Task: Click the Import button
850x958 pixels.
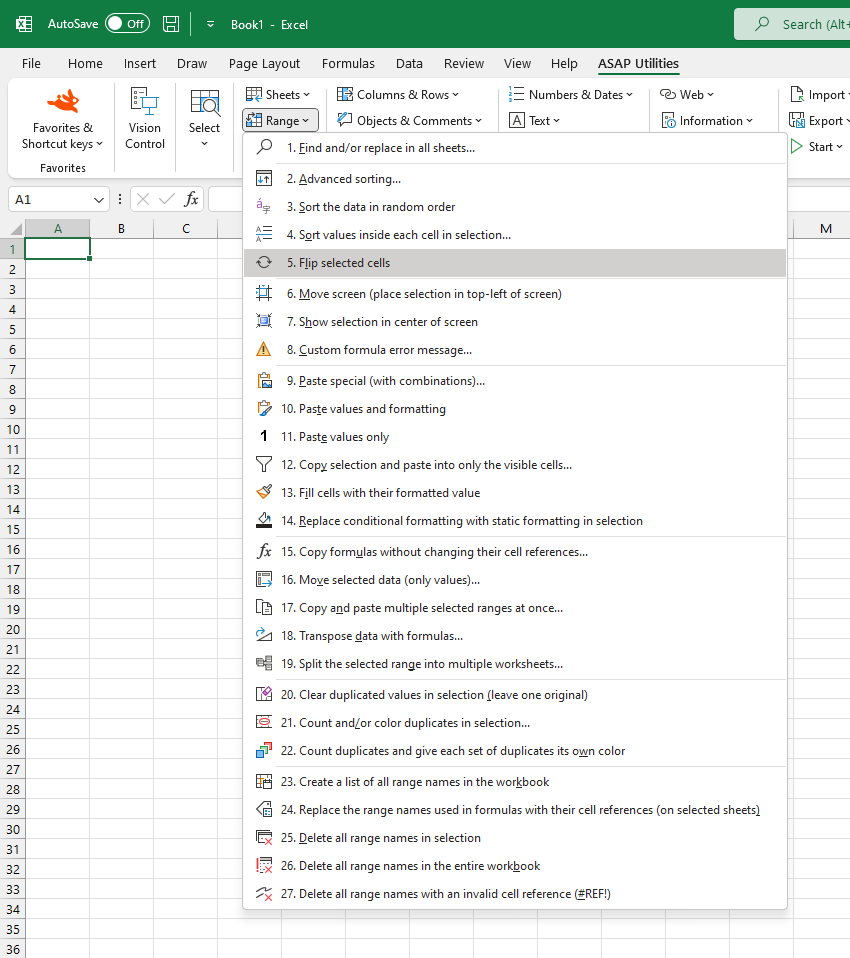Action: coord(819,95)
